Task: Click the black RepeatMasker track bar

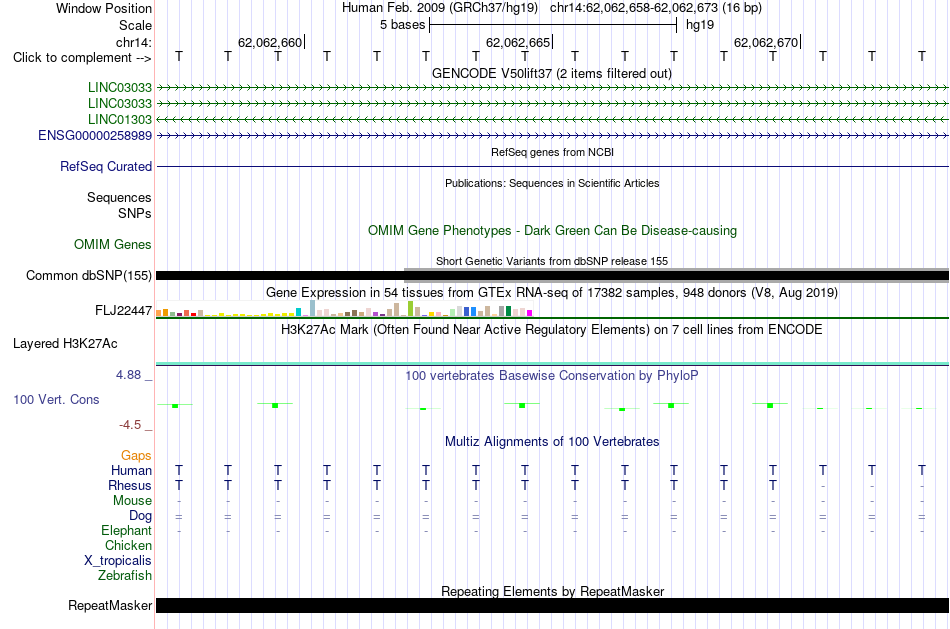Action: click(552, 605)
